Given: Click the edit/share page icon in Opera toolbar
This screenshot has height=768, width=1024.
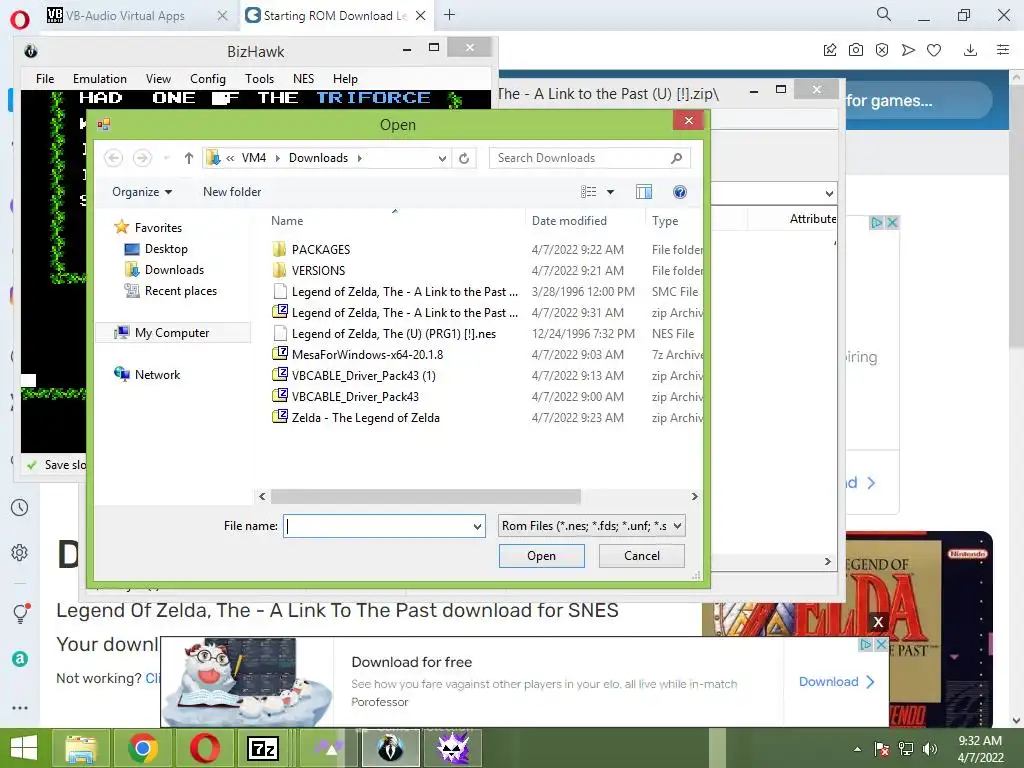Looking at the screenshot, I should click(830, 50).
